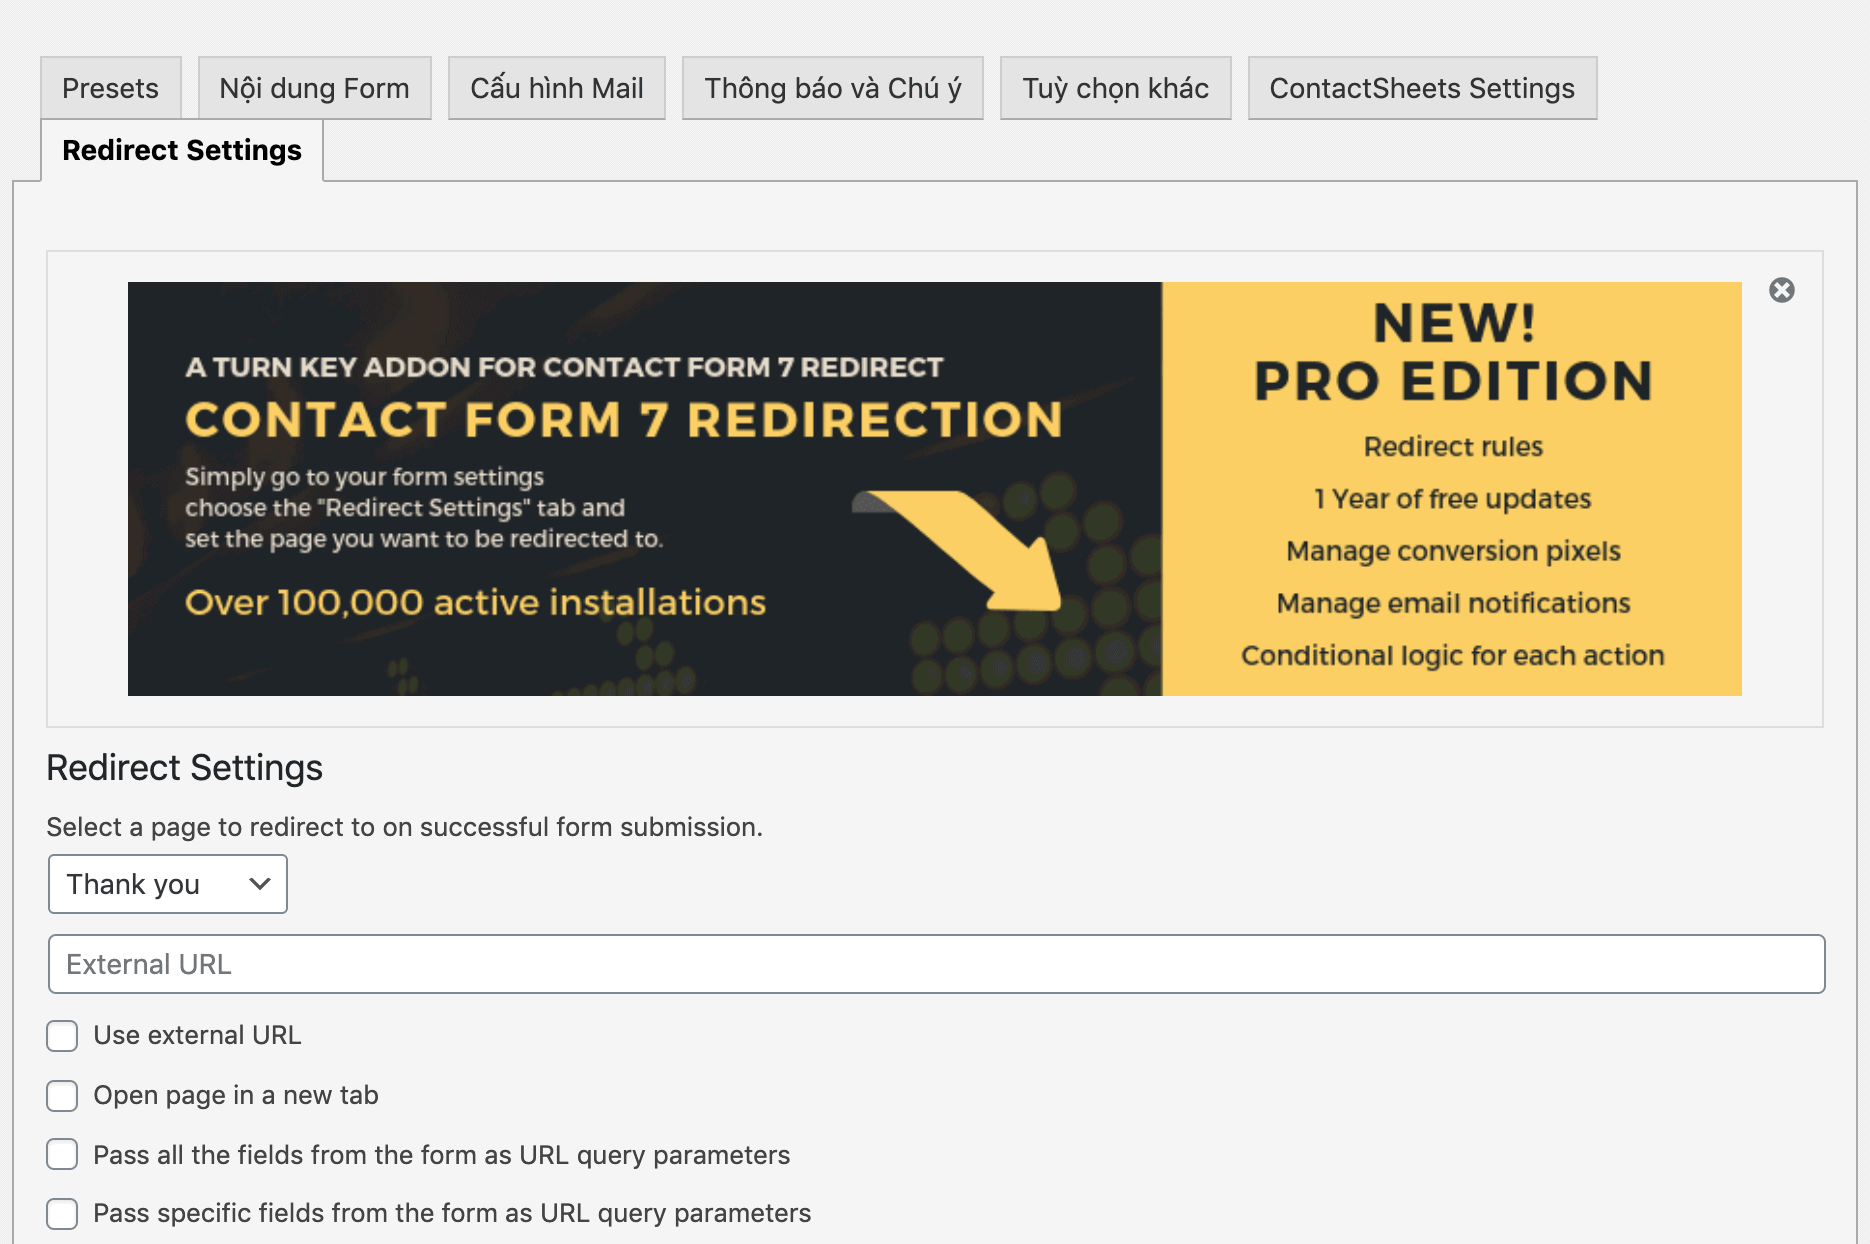Select the Redirect Settings tab
This screenshot has width=1870, height=1244.
point(182,150)
